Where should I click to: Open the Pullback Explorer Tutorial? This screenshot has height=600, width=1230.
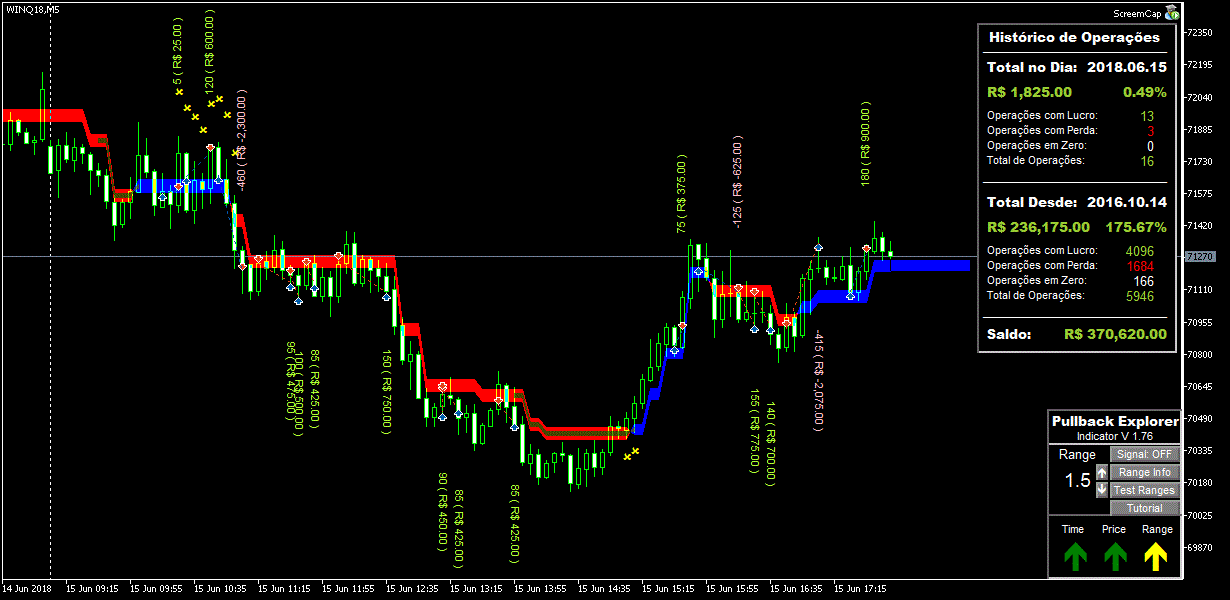point(1145,508)
